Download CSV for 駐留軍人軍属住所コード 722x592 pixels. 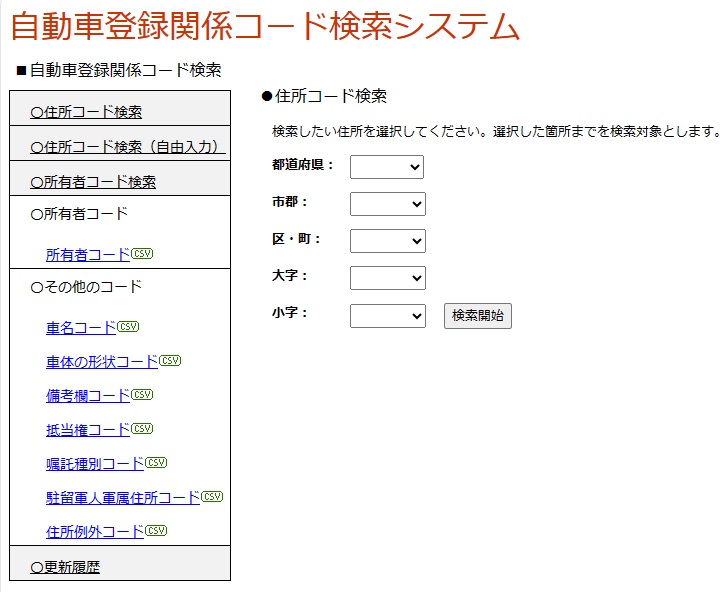point(212,497)
